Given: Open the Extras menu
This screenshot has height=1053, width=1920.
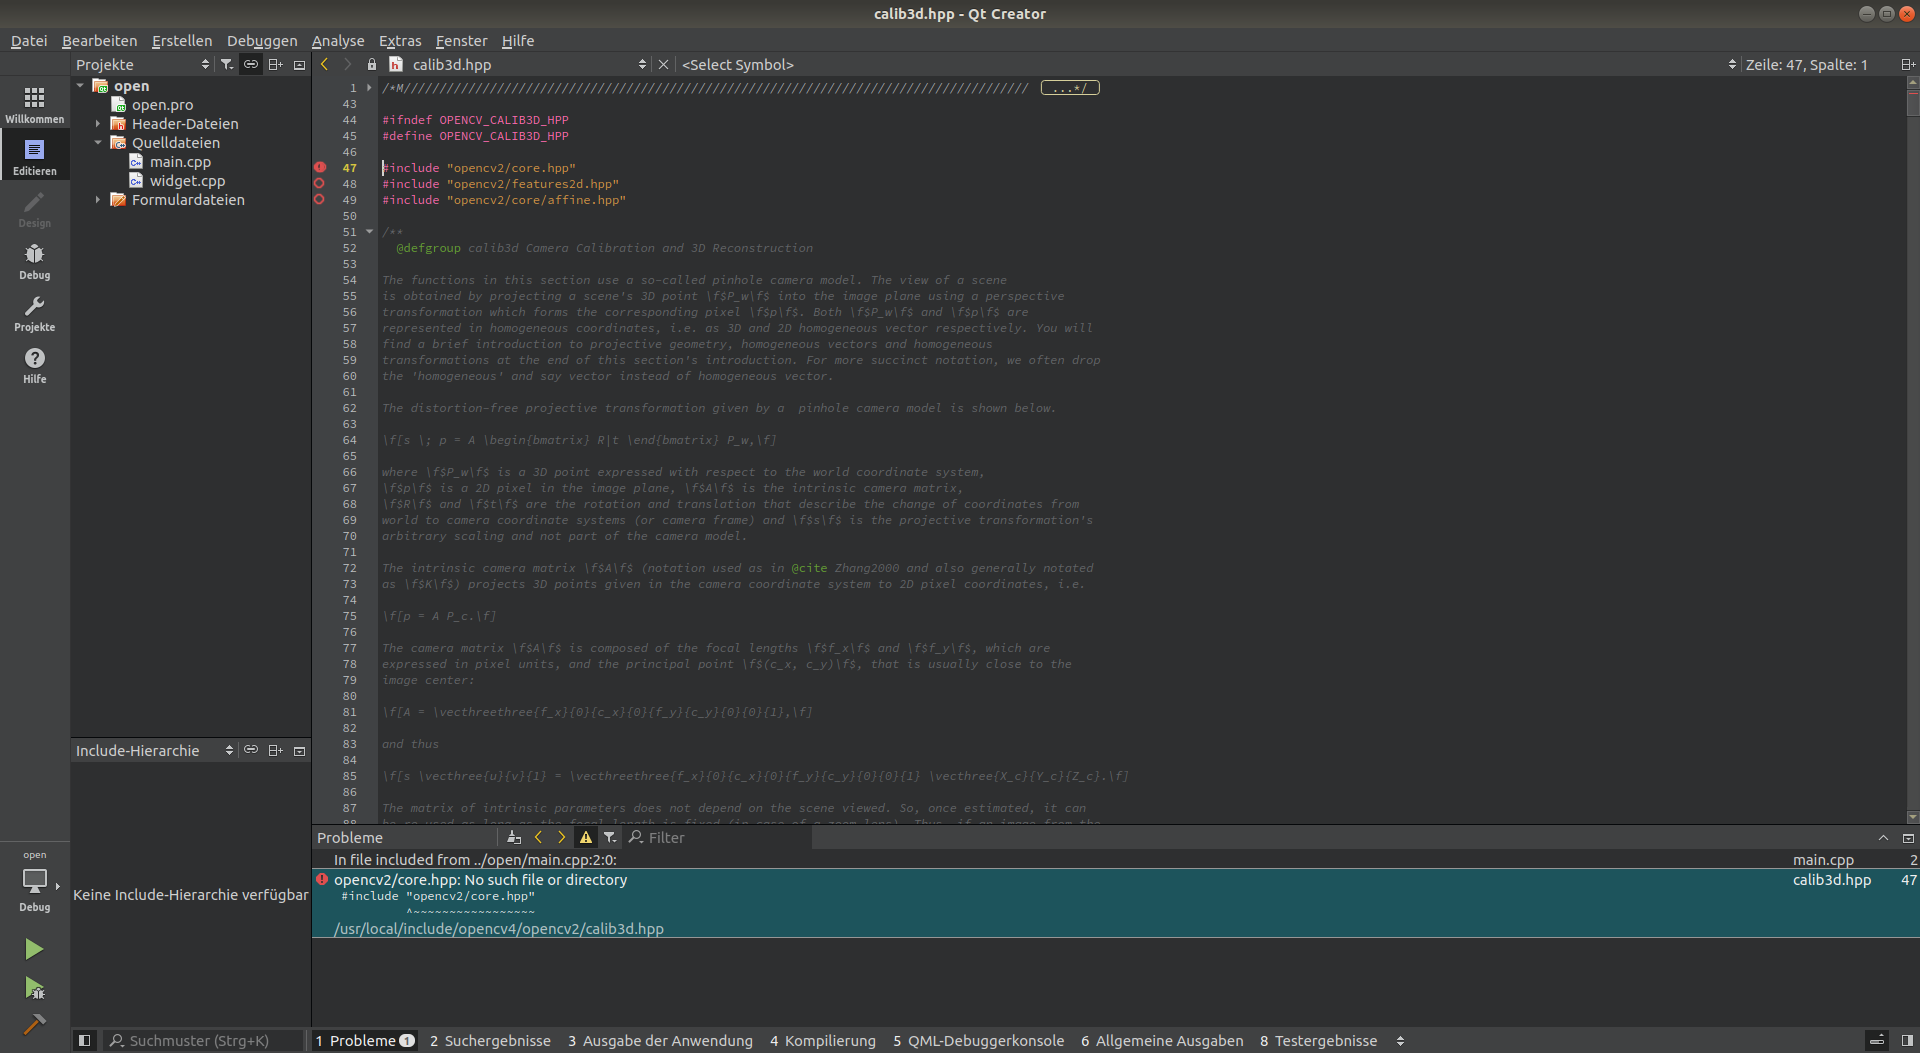Looking at the screenshot, I should [400, 41].
